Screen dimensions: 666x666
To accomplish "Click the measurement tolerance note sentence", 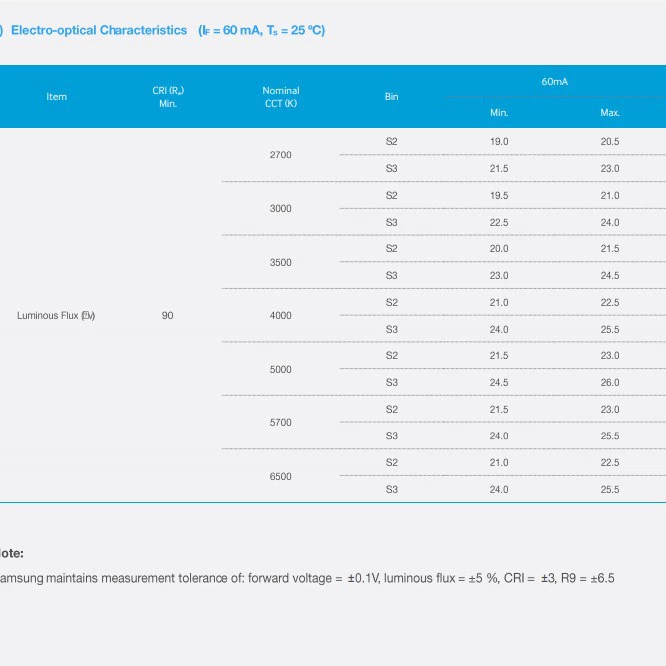I will [x=307, y=578].
